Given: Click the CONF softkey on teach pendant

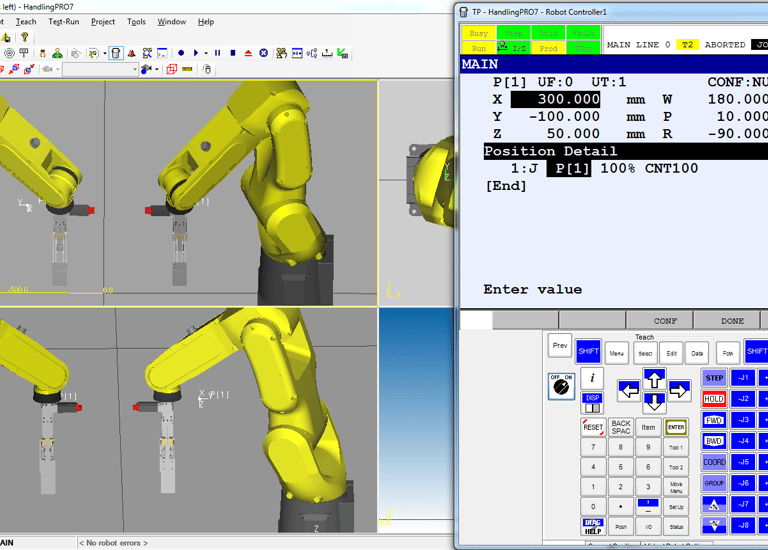Looking at the screenshot, I should click(660, 321).
